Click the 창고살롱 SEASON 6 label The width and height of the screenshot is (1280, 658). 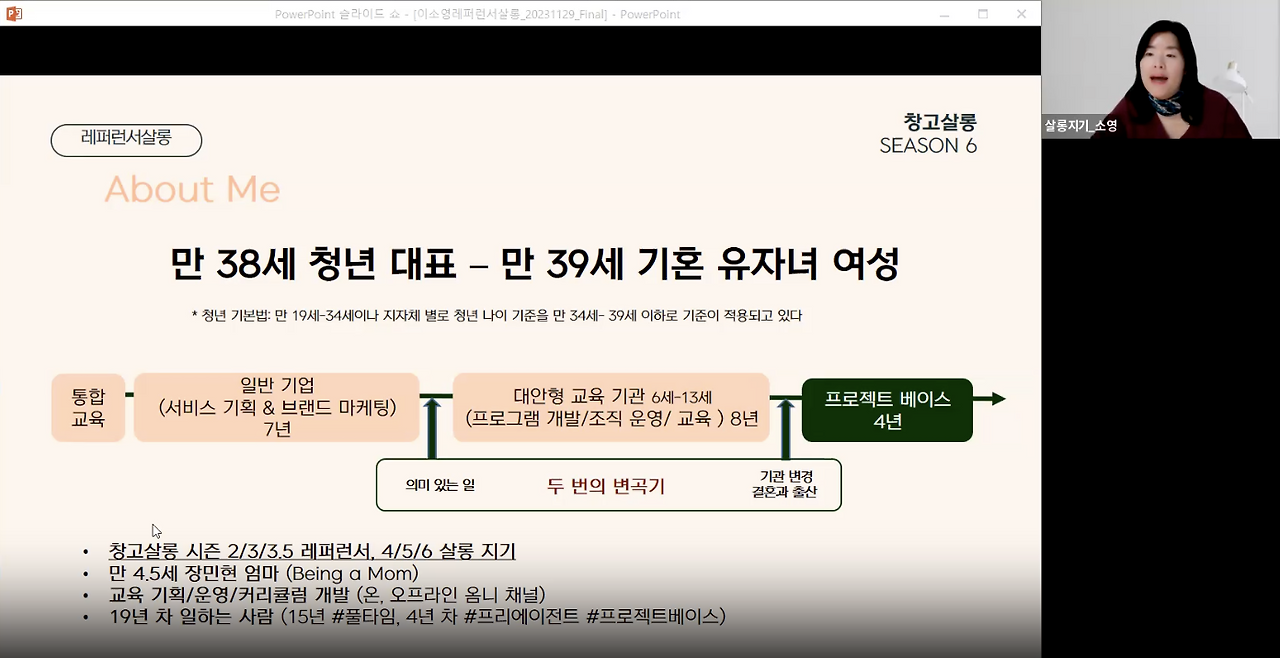(928, 134)
